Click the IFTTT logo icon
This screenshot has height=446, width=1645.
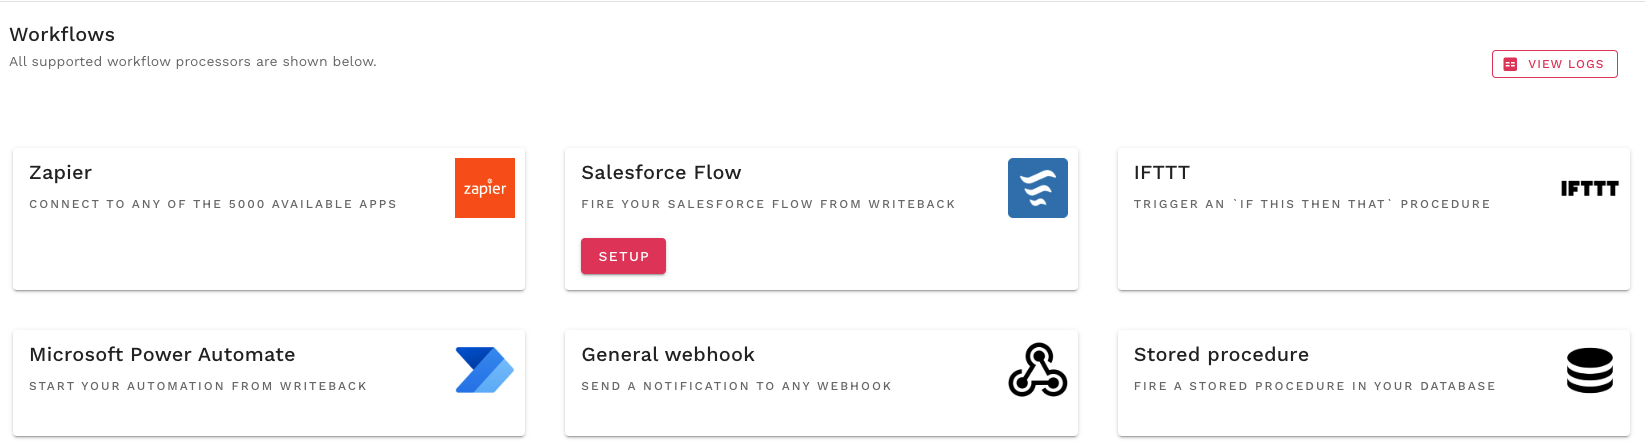coord(1589,188)
